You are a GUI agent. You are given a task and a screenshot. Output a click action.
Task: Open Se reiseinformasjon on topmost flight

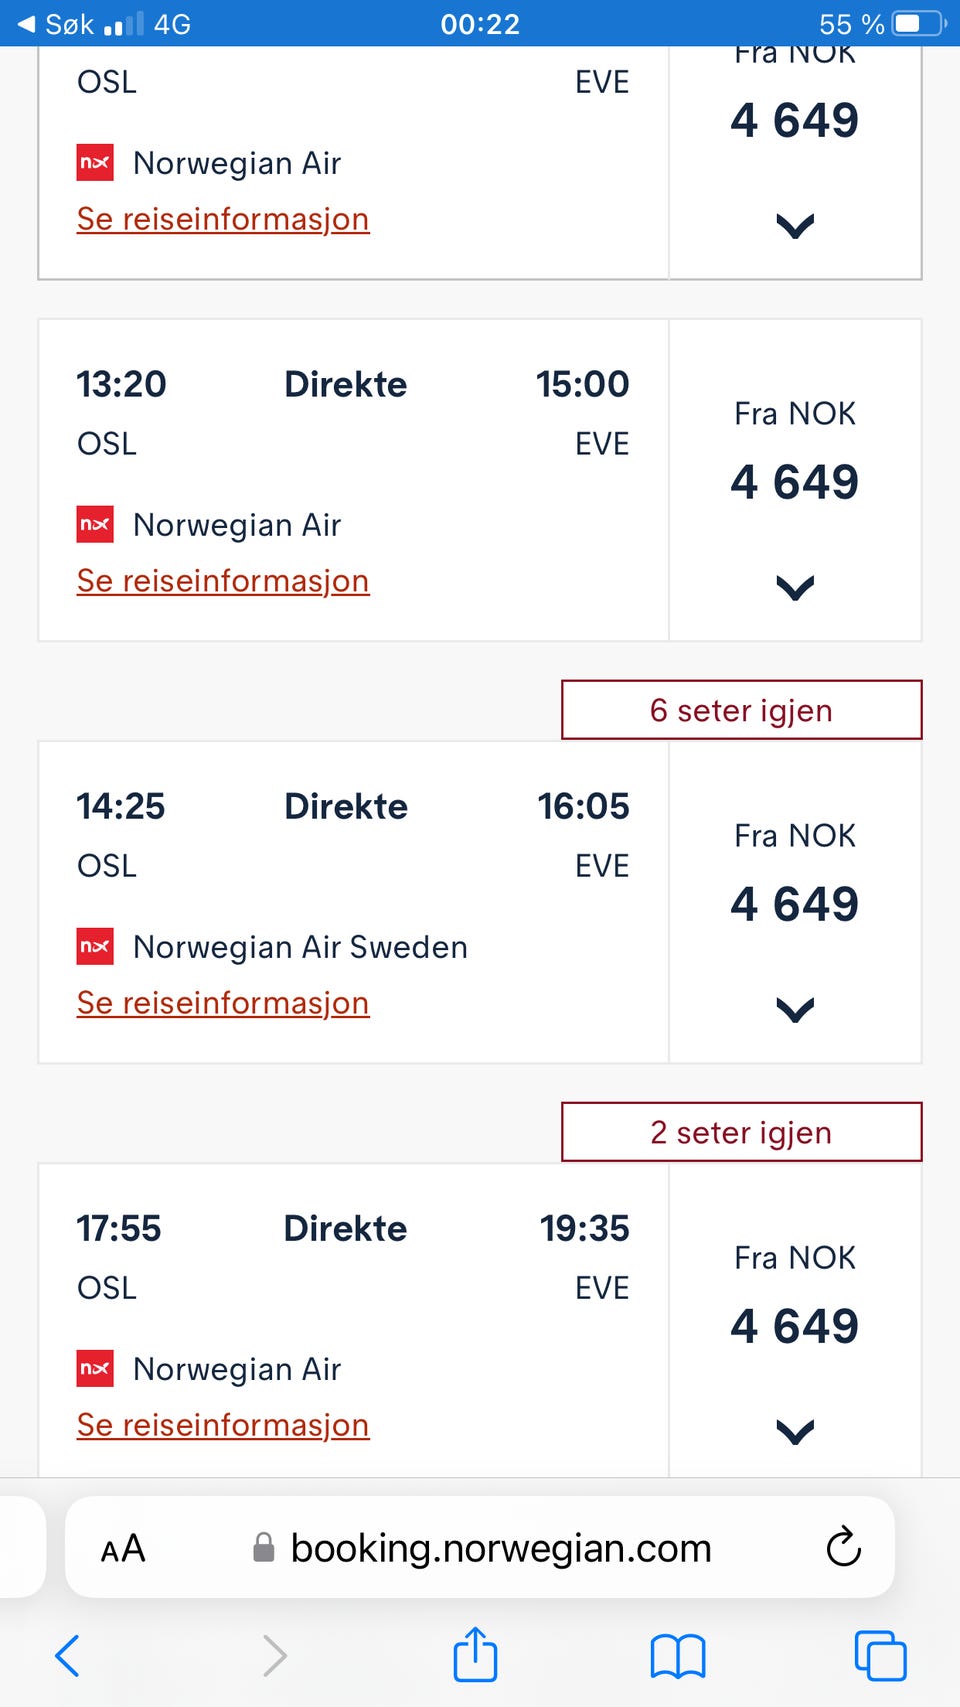223,219
